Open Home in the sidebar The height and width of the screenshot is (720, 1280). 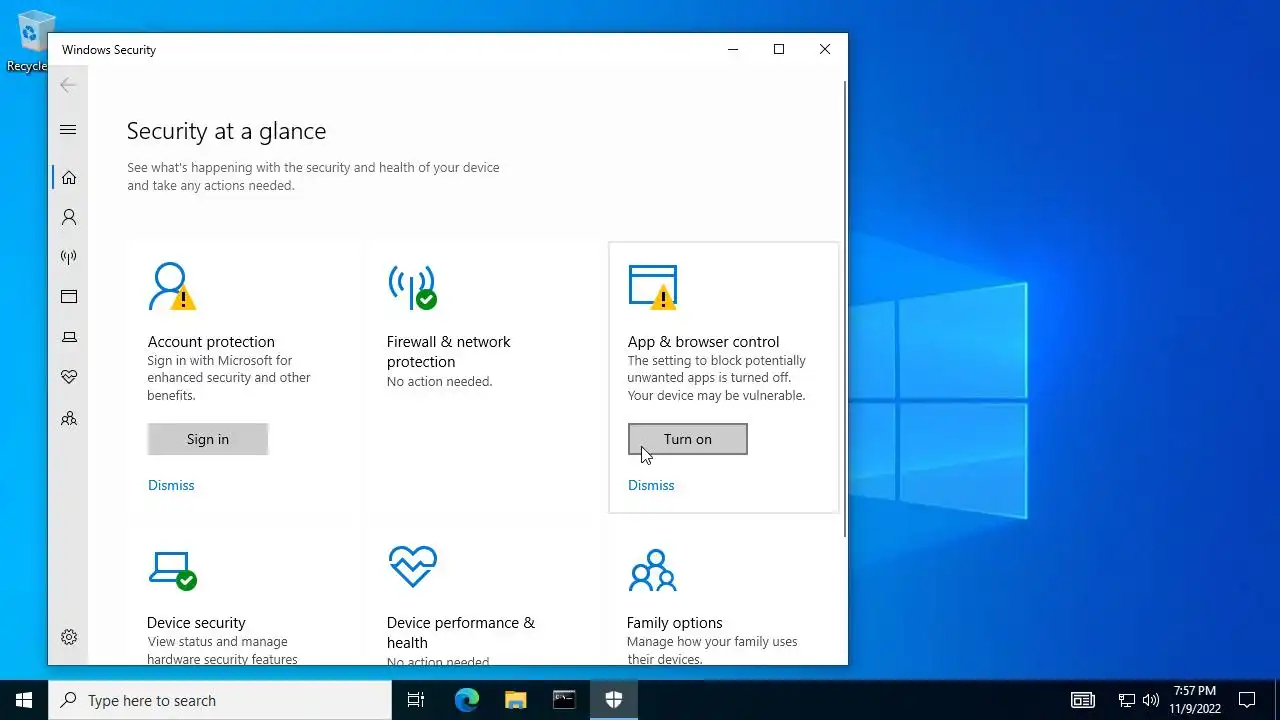(x=69, y=177)
